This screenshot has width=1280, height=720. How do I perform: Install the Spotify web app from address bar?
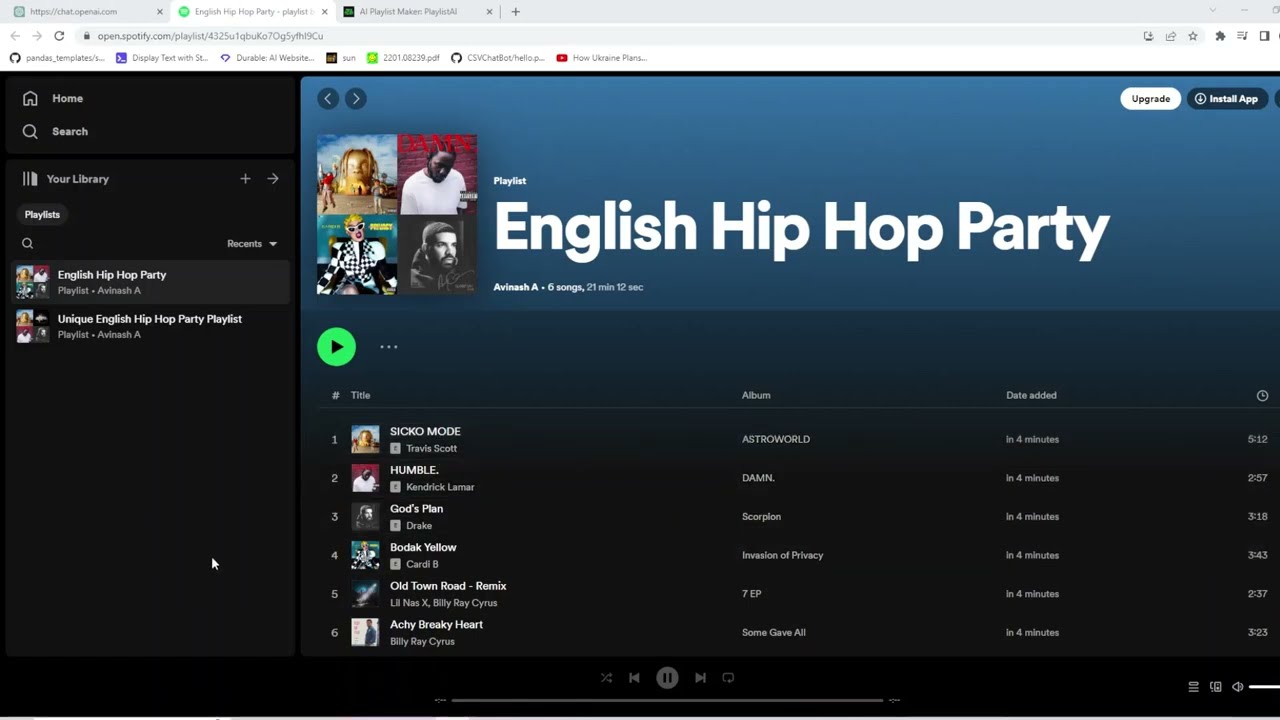1148,36
